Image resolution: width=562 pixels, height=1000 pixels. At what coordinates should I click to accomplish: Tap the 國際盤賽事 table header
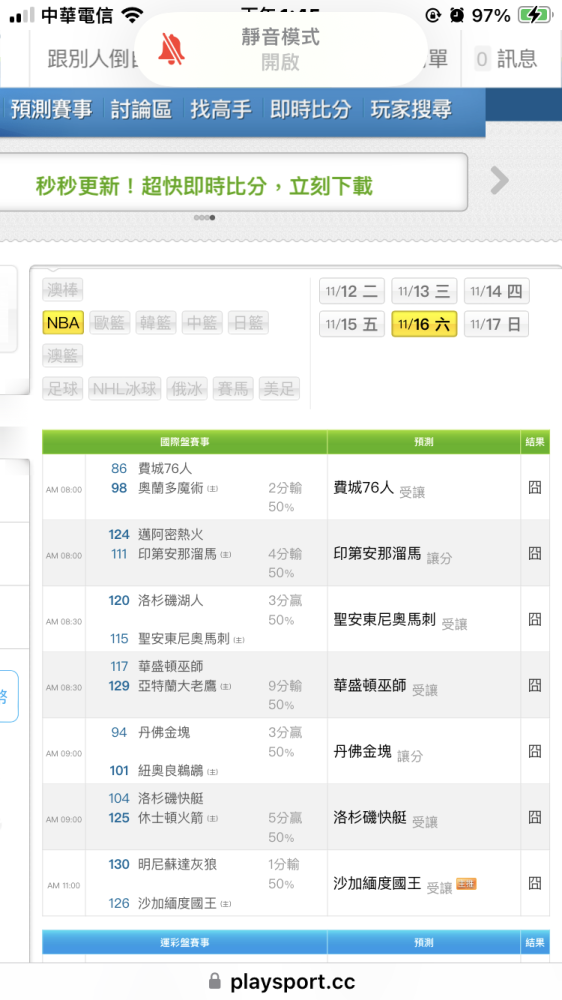(x=184, y=441)
